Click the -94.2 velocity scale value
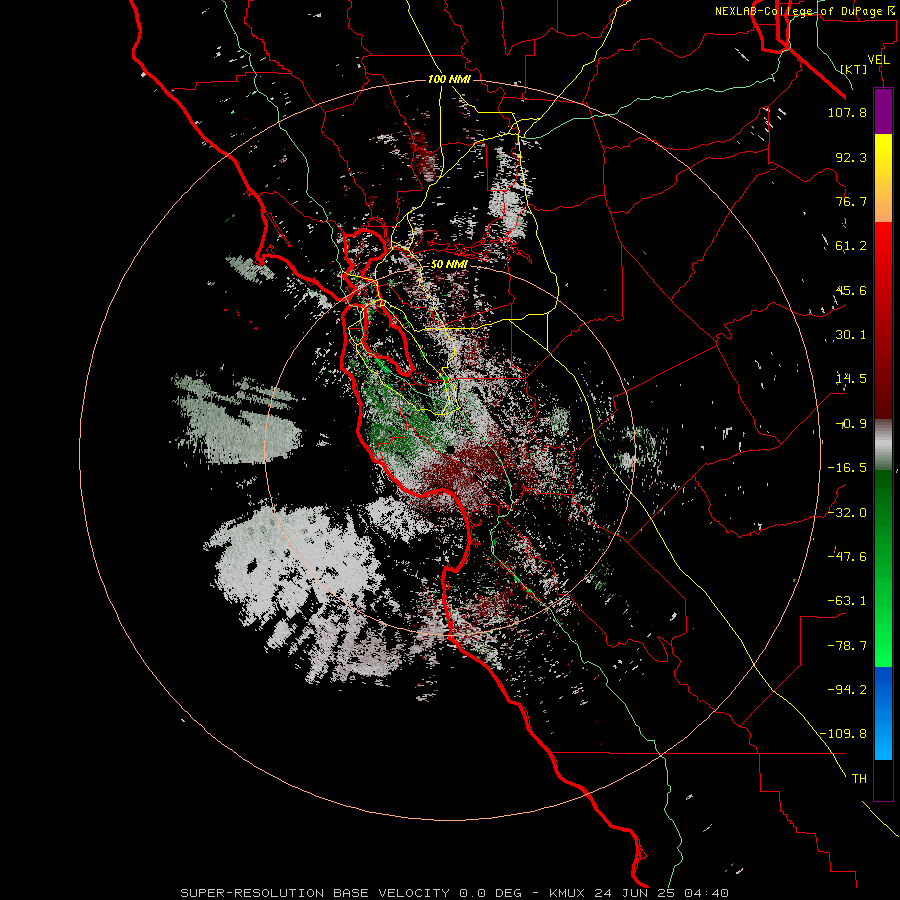 click(x=847, y=690)
